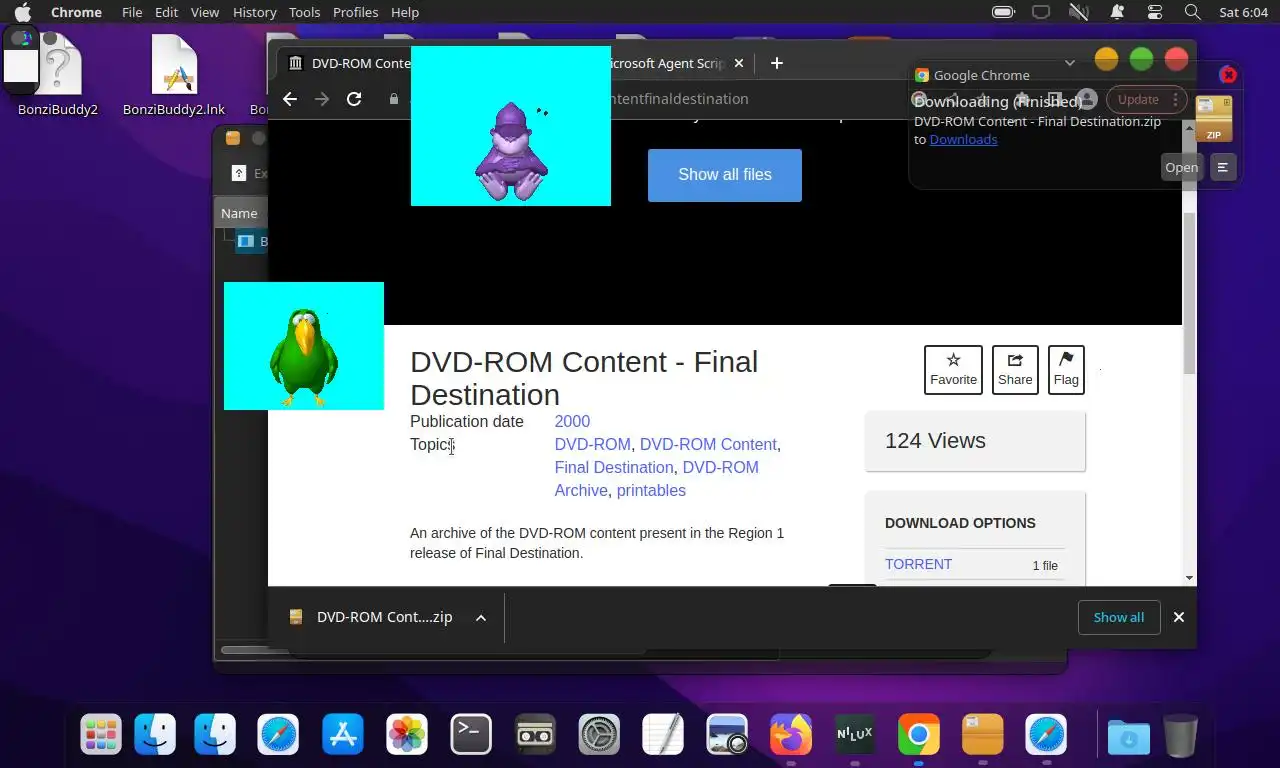
Task: Click the Chrome icon in the dock
Action: 919,735
